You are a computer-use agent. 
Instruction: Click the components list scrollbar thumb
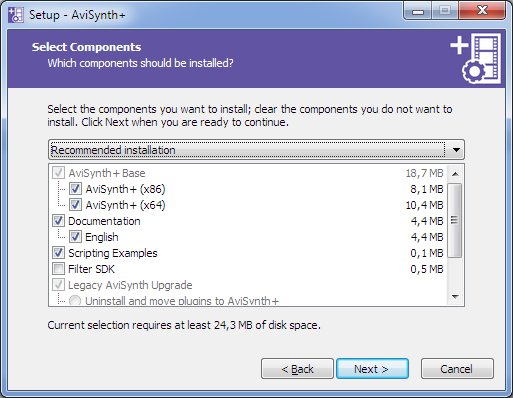pos(455,220)
